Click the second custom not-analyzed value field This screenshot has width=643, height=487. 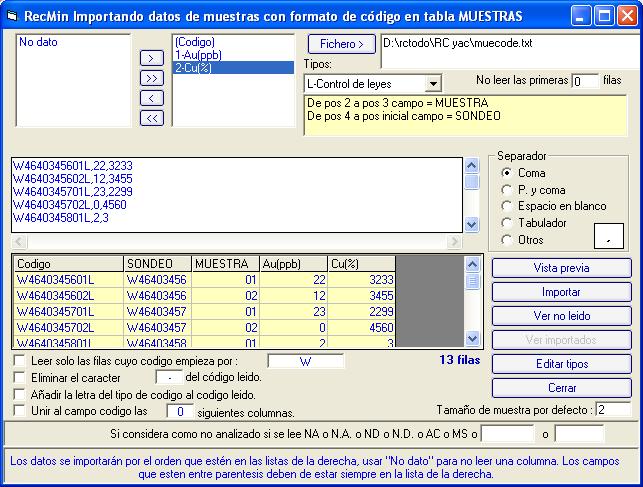579,434
